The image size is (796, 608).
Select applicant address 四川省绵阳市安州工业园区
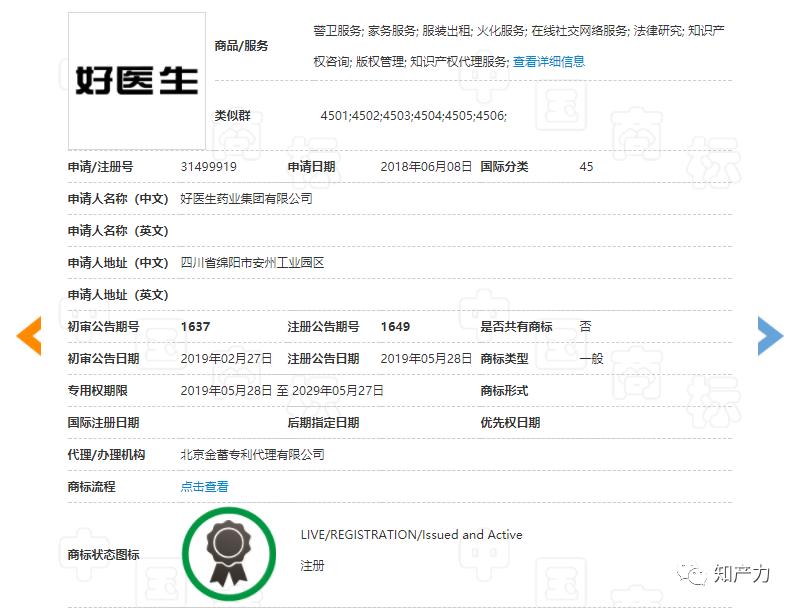(x=252, y=263)
